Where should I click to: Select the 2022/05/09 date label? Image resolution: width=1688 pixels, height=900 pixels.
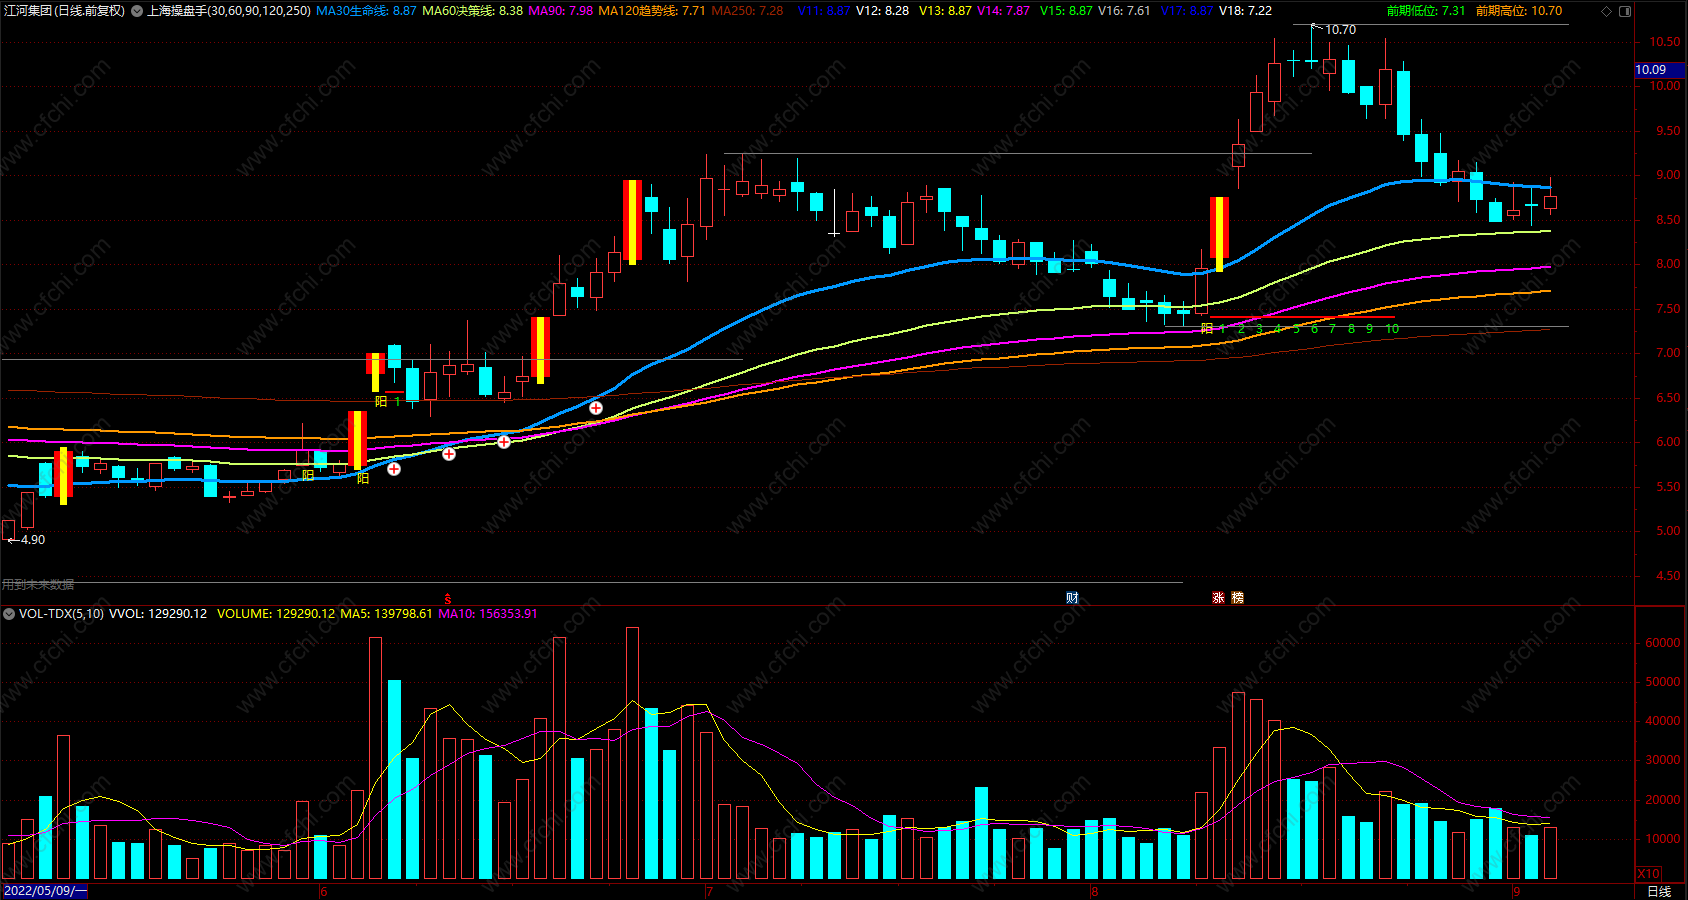tap(45, 891)
